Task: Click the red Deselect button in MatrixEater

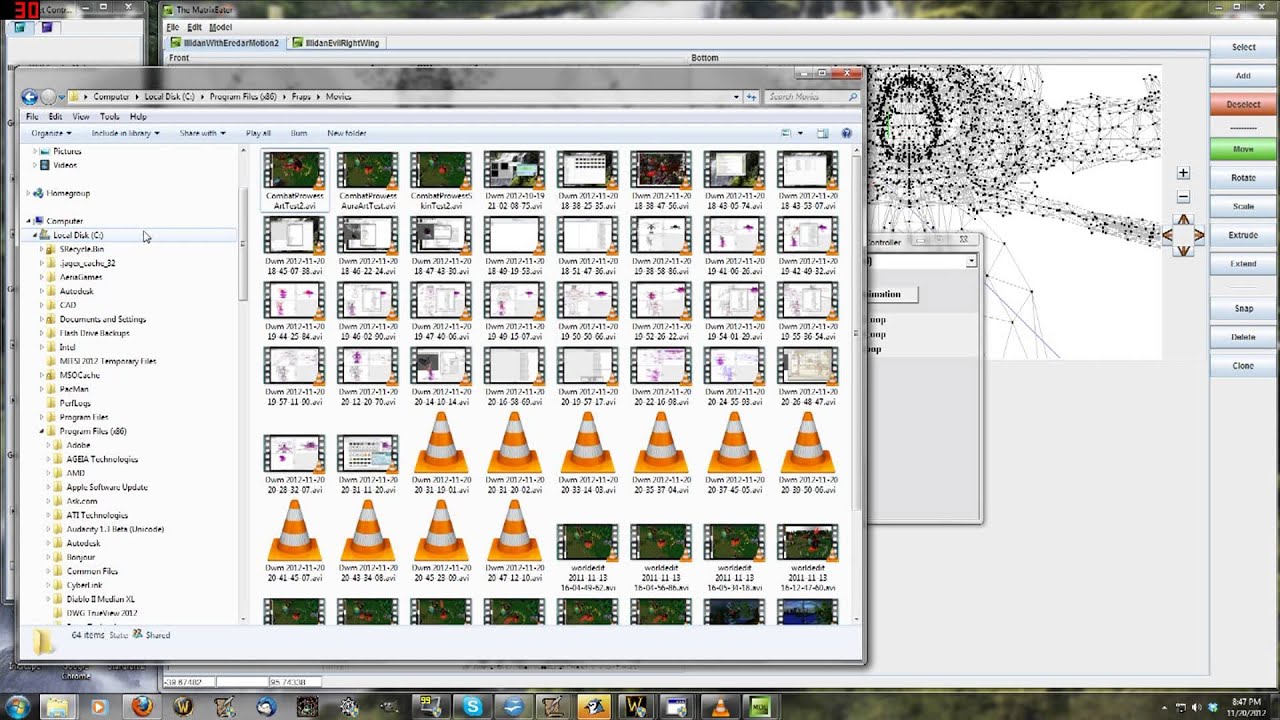Action: [1243, 104]
